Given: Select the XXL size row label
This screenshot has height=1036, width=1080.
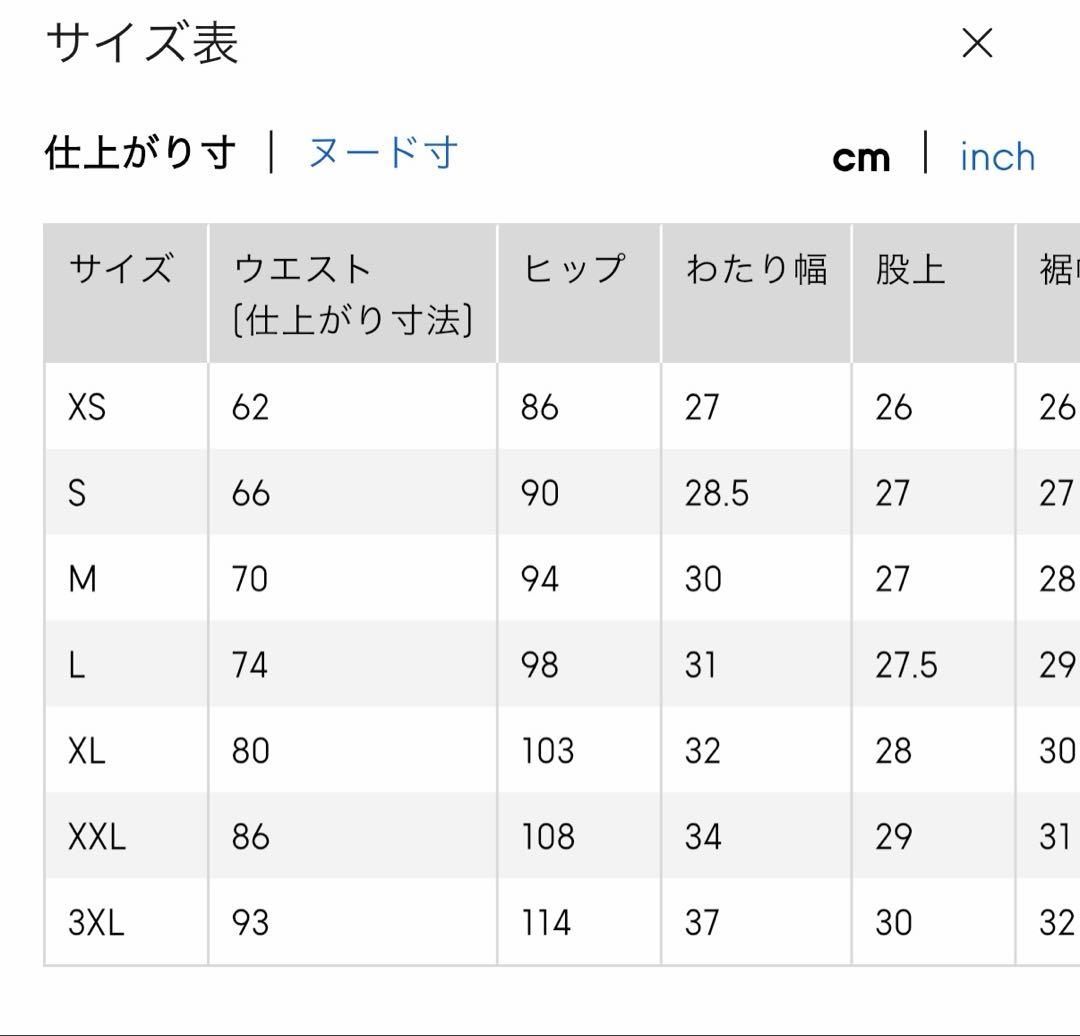Looking at the screenshot, I should 97,837.
